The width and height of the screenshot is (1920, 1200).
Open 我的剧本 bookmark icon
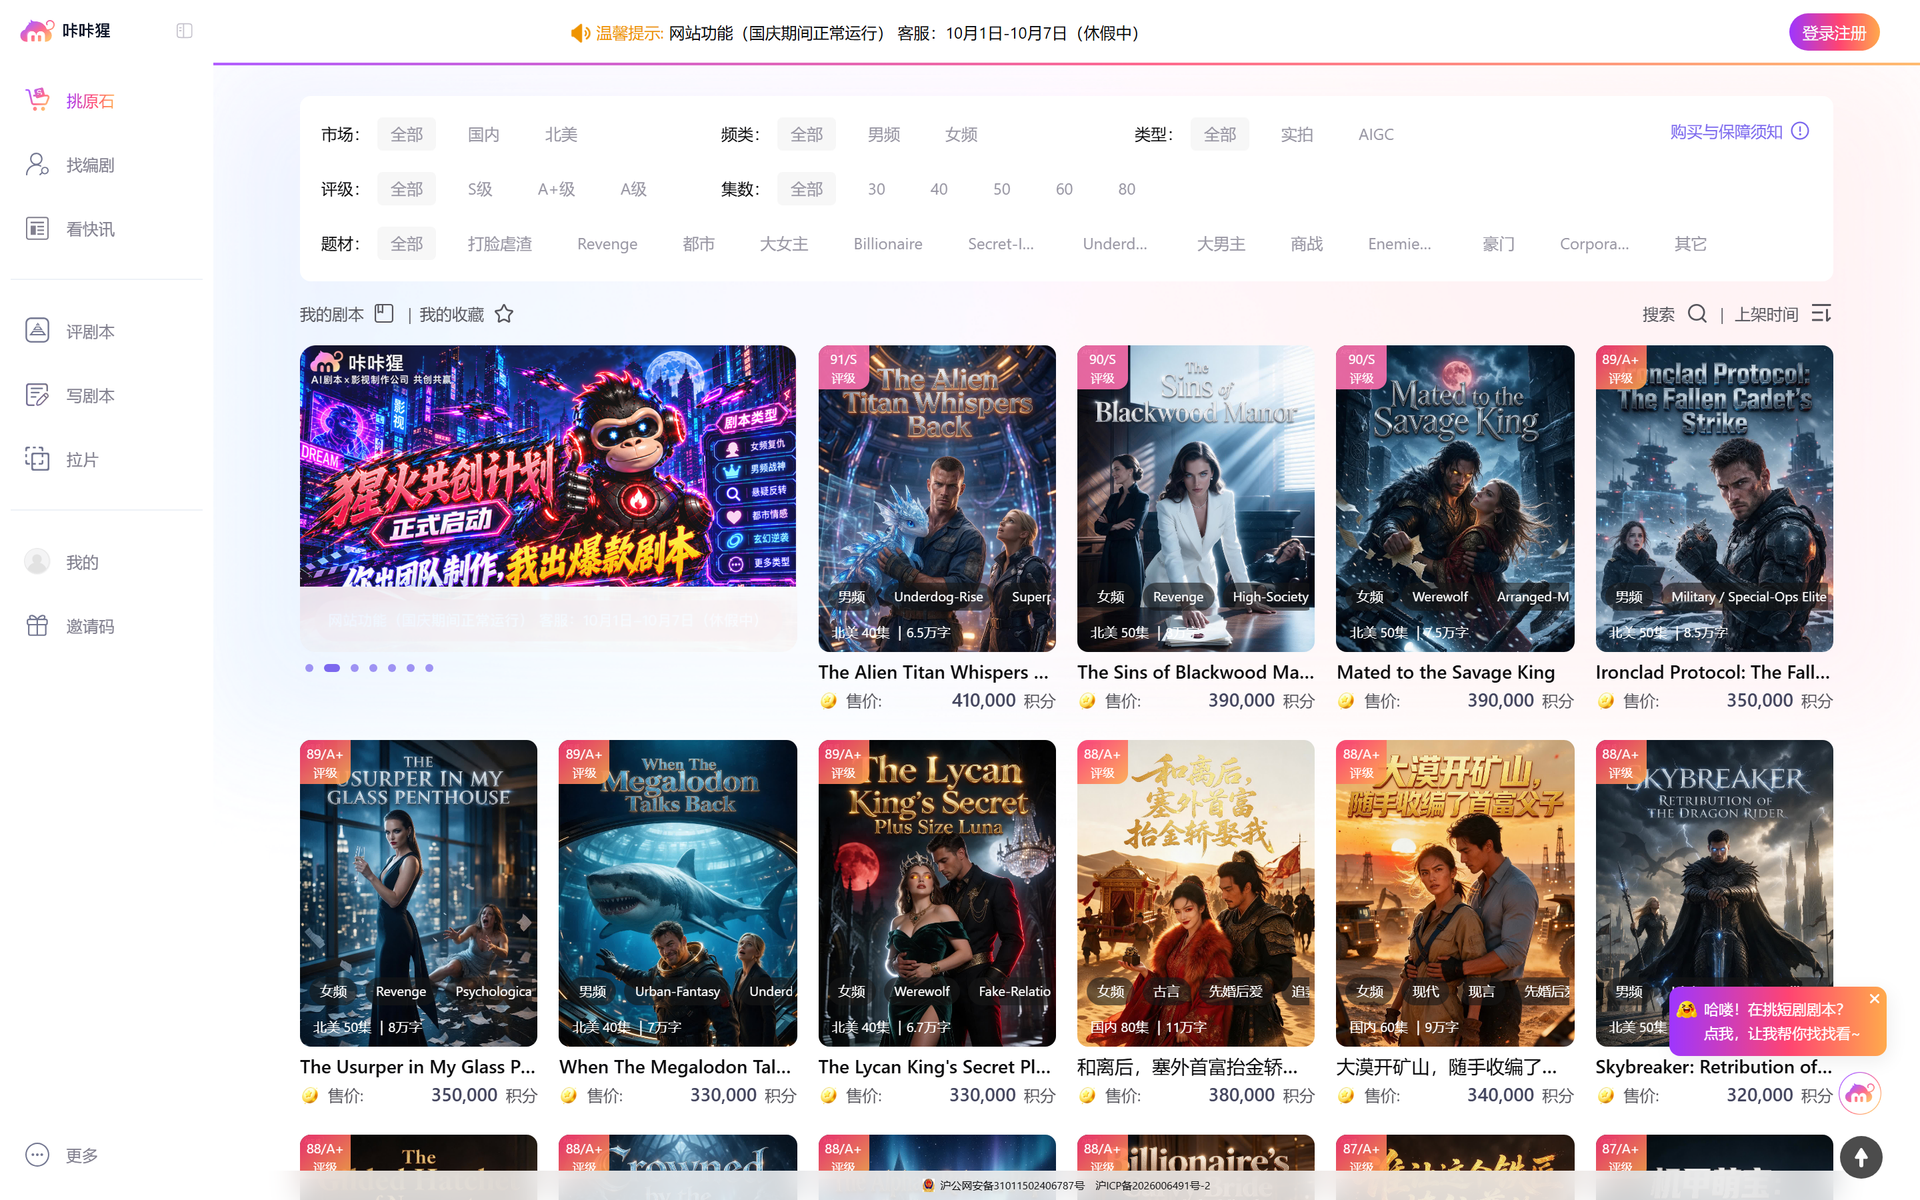click(384, 313)
